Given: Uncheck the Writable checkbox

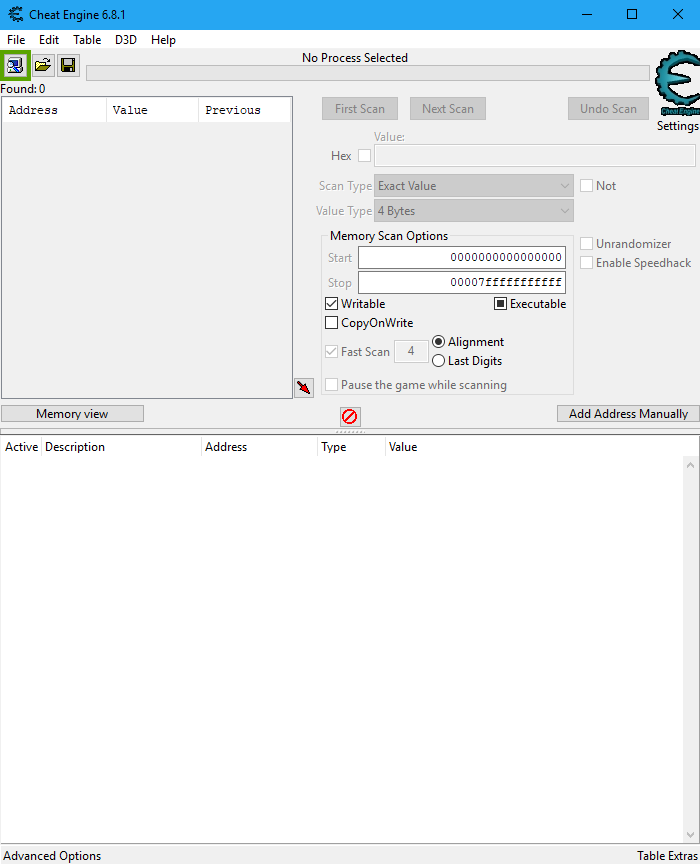Looking at the screenshot, I should click(331, 304).
